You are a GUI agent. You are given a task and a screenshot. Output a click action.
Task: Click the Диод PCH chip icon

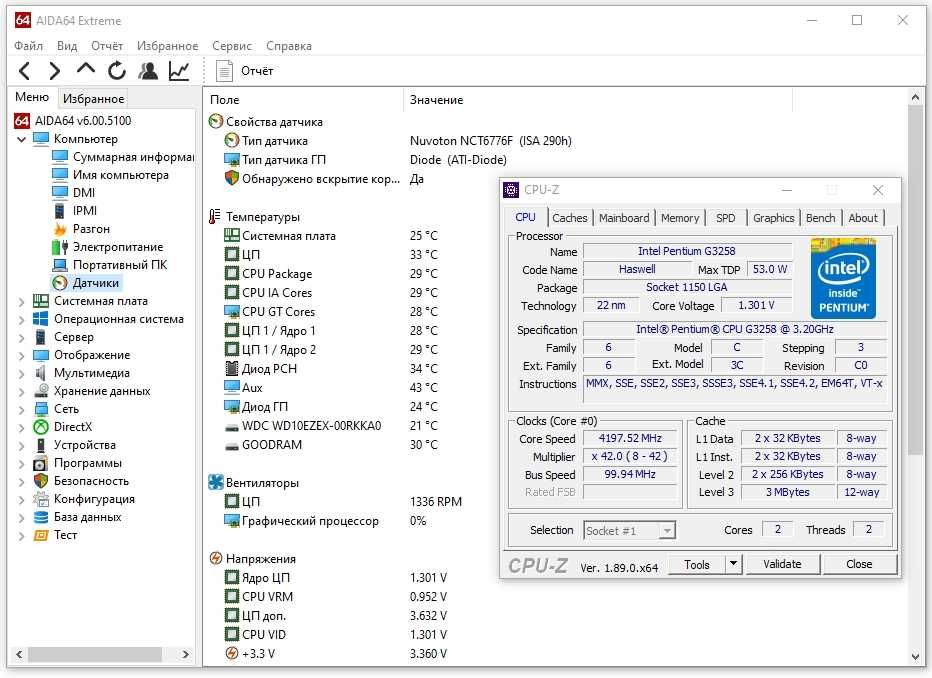[232, 368]
